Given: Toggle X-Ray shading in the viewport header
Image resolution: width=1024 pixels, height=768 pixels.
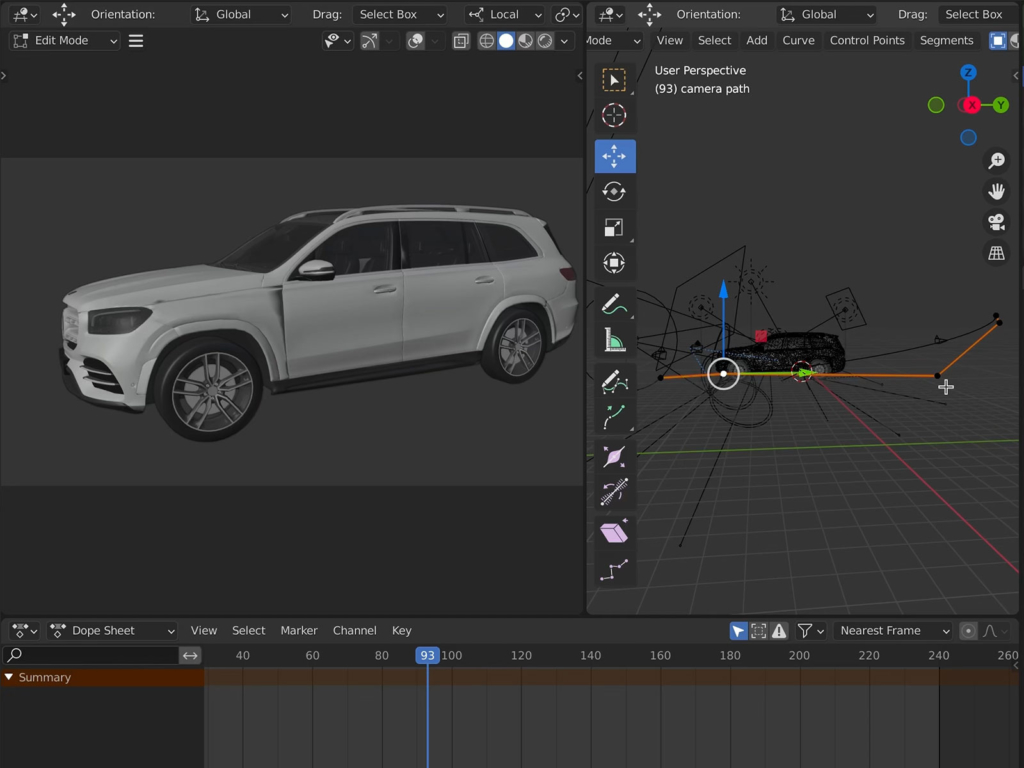Looking at the screenshot, I should [461, 40].
